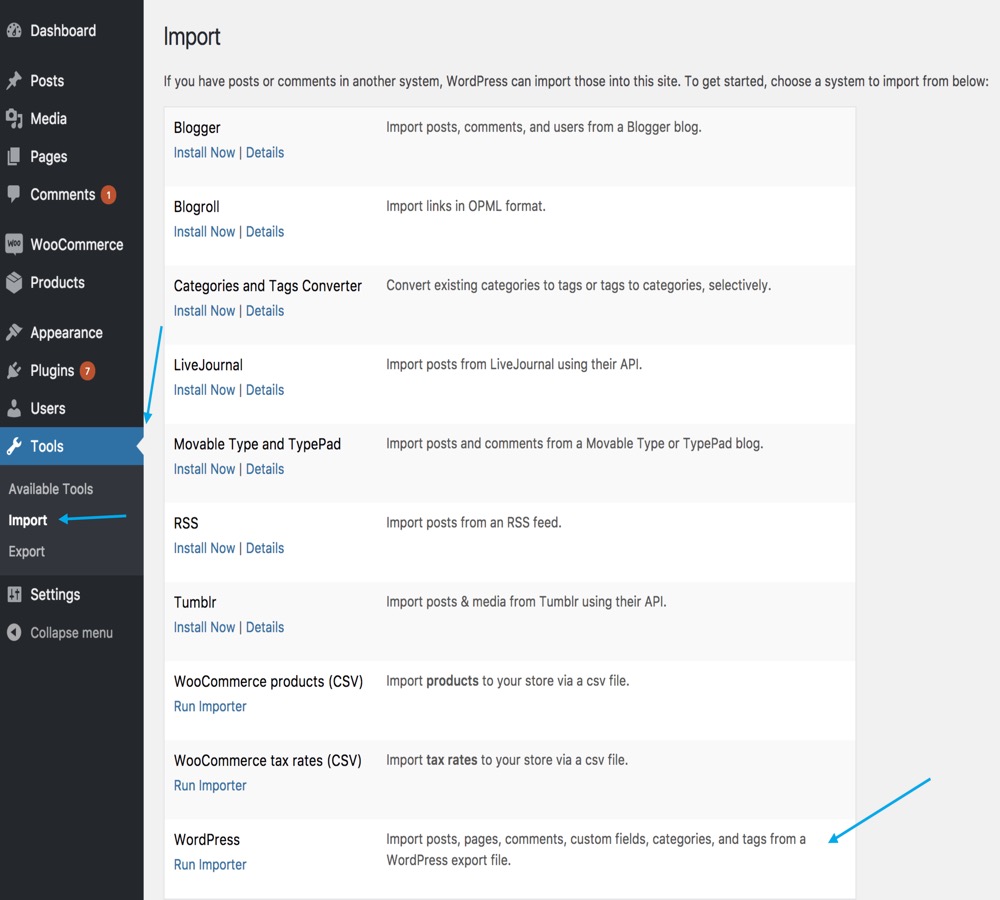View Details for Categories and Tags Converter
This screenshot has width=1000, height=900.
[x=265, y=311]
